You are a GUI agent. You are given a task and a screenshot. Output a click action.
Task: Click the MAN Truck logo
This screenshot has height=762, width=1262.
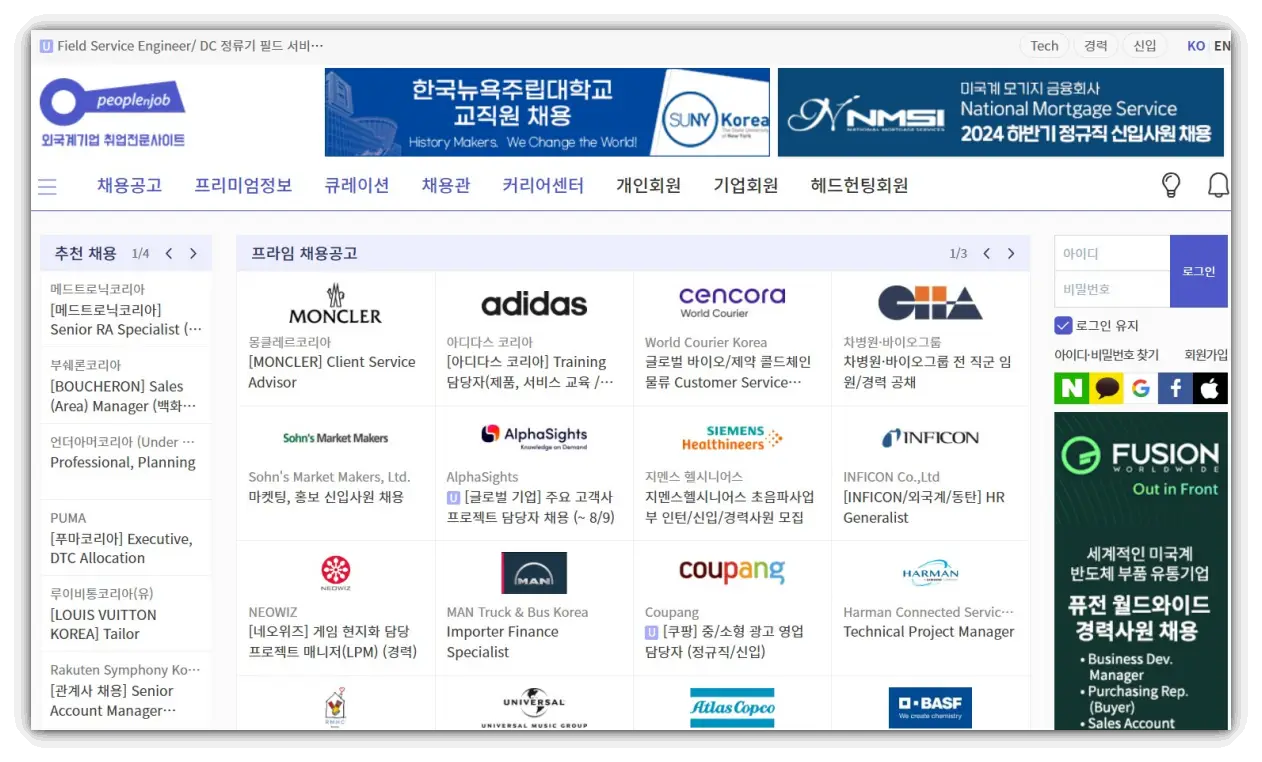click(x=534, y=573)
